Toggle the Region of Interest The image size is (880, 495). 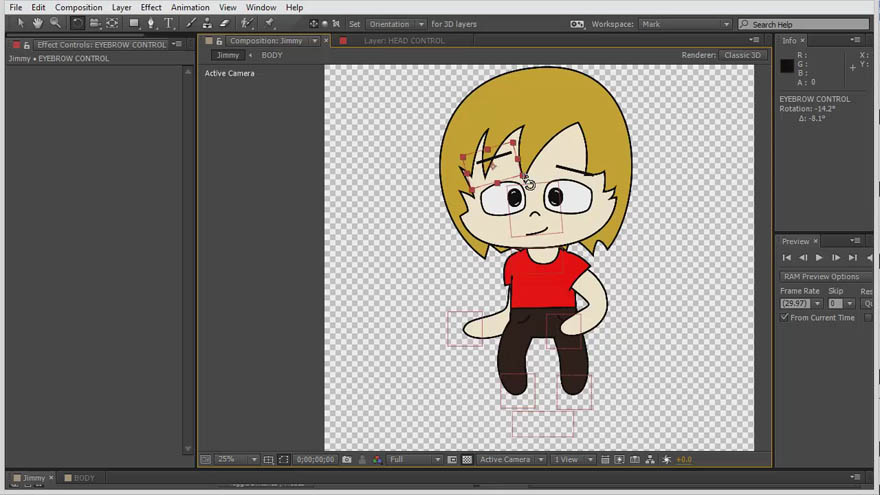452,460
